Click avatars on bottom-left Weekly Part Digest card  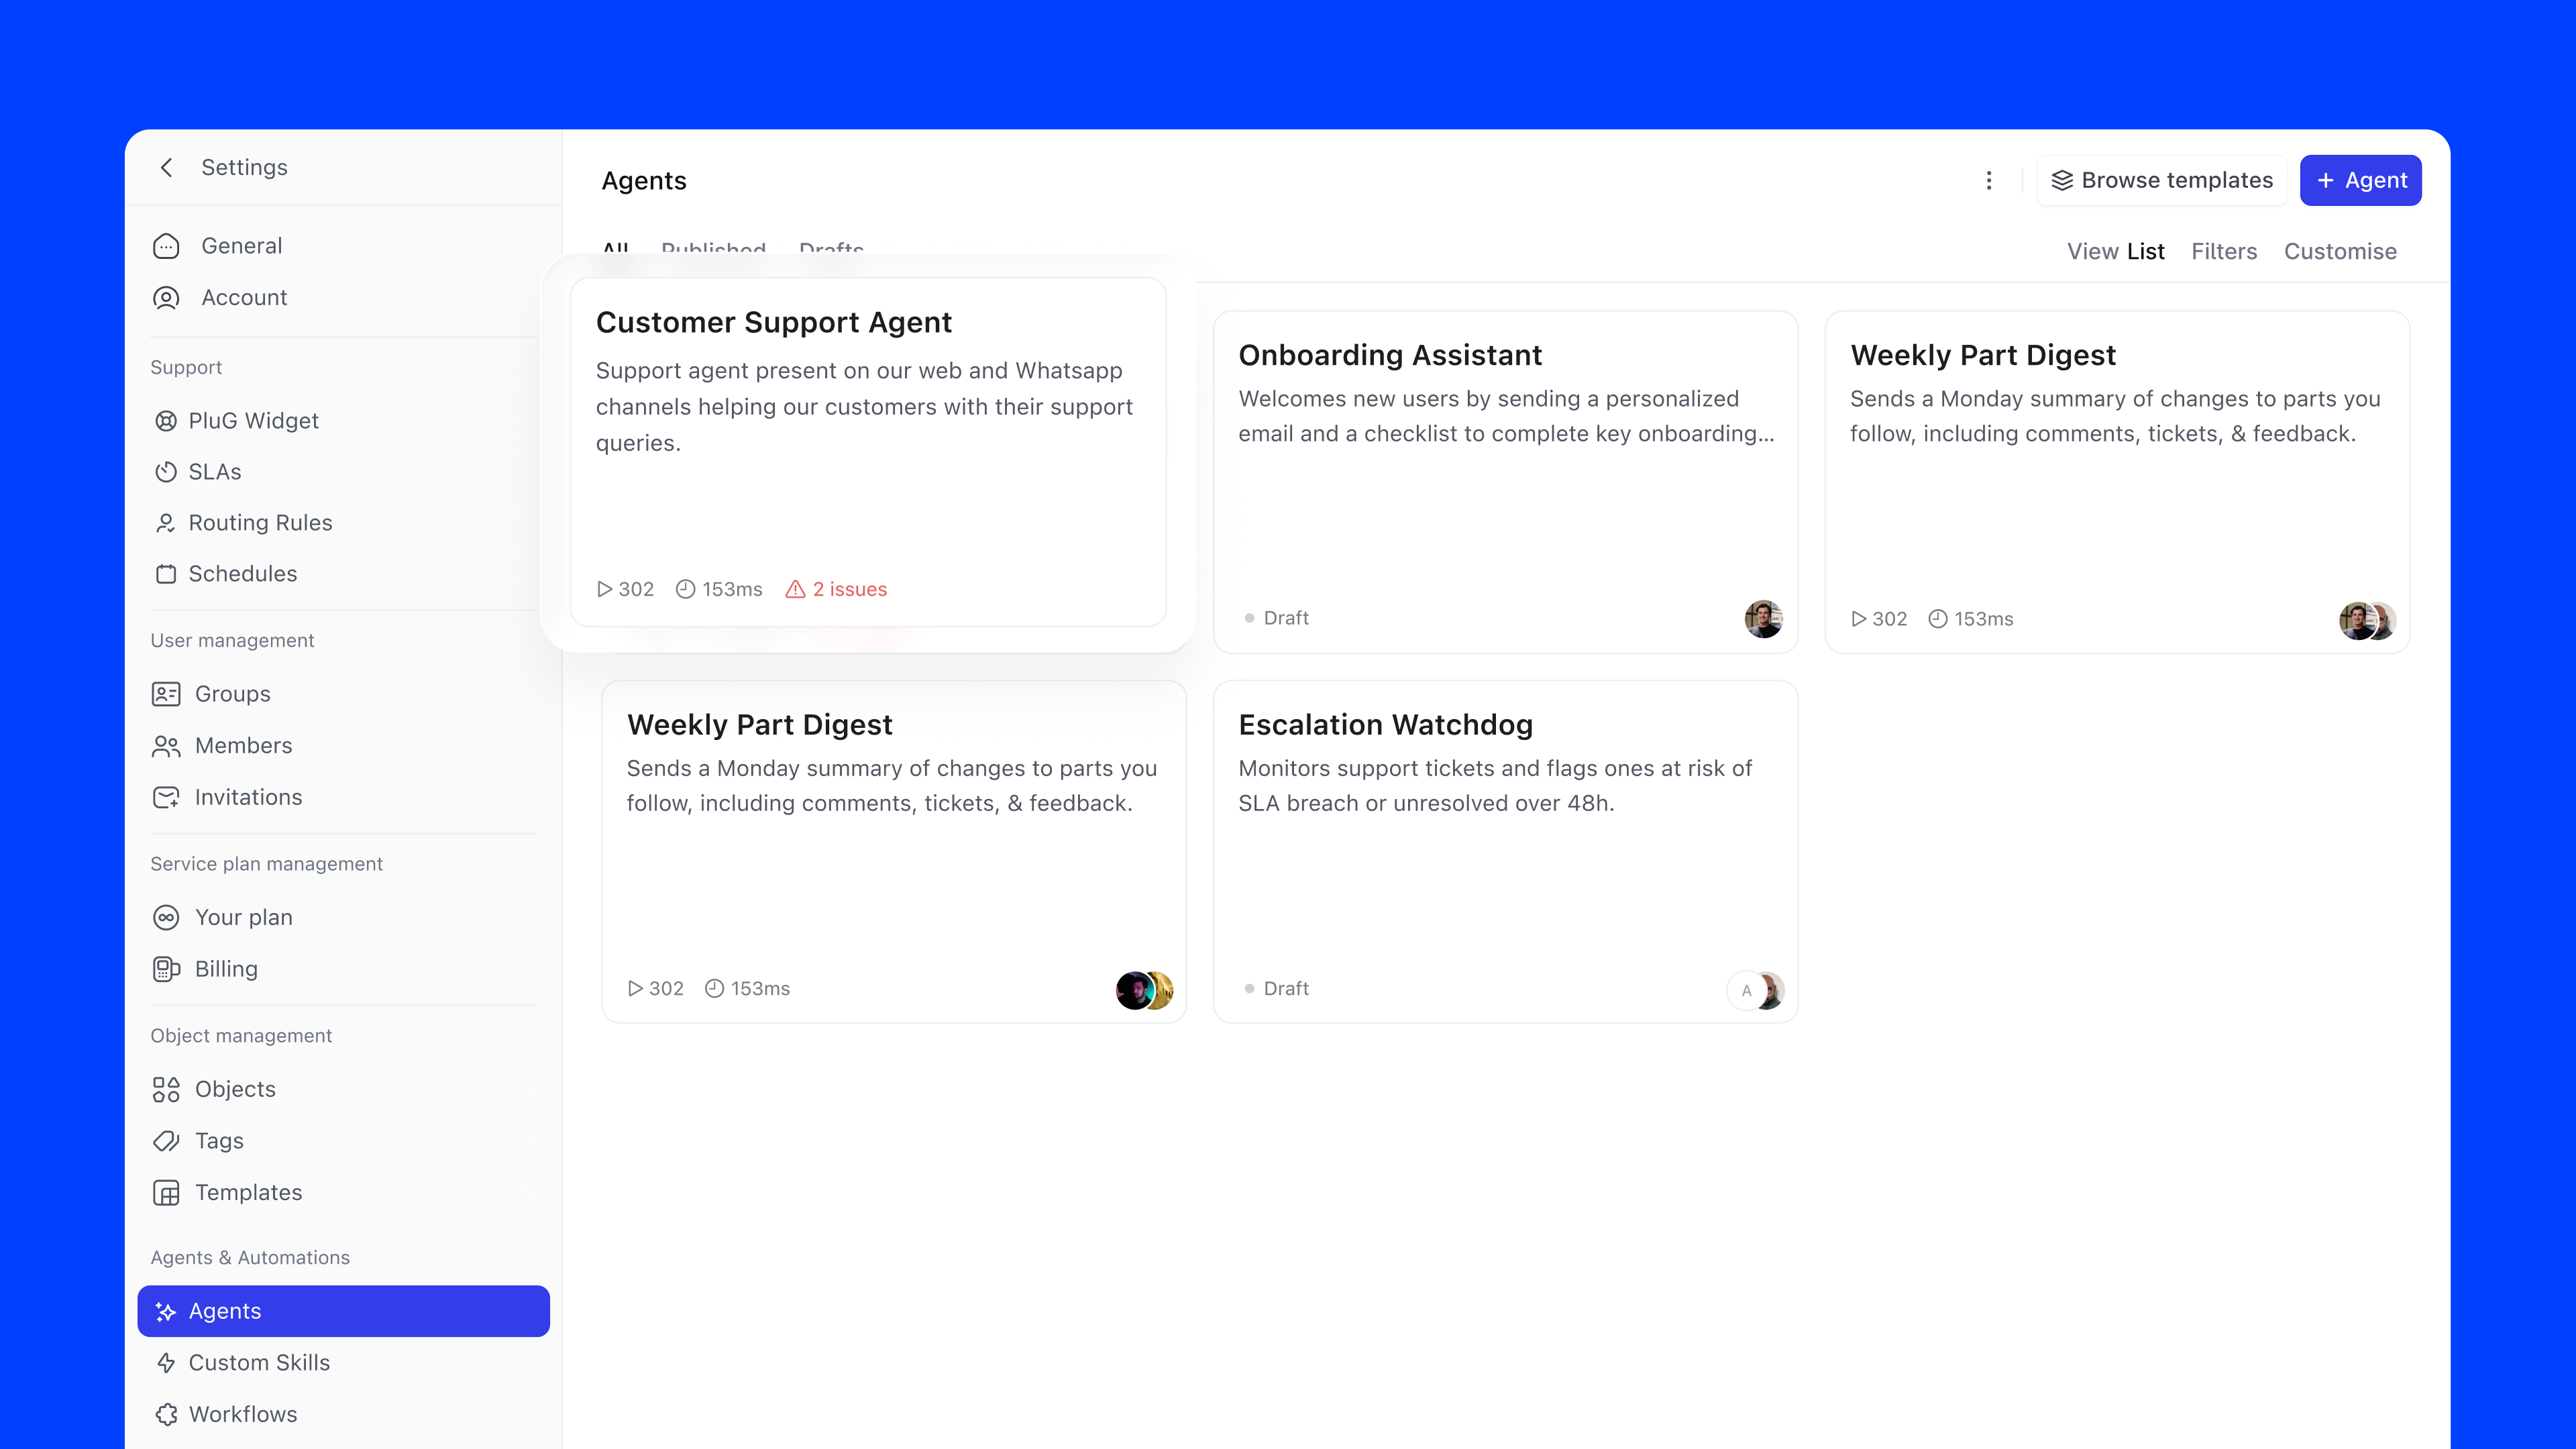[x=1144, y=990]
